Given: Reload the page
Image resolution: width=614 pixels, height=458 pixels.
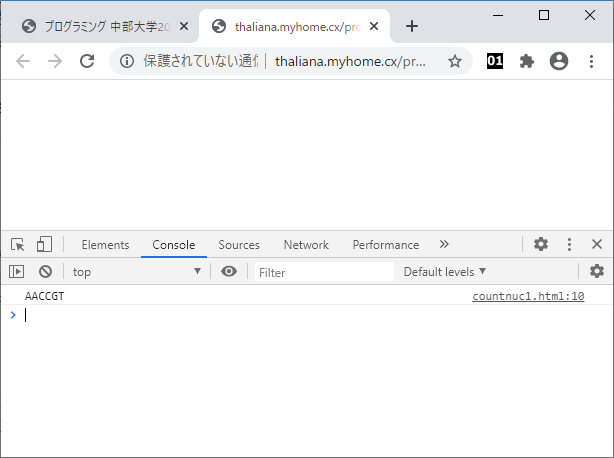Looking at the screenshot, I should 87,61.
